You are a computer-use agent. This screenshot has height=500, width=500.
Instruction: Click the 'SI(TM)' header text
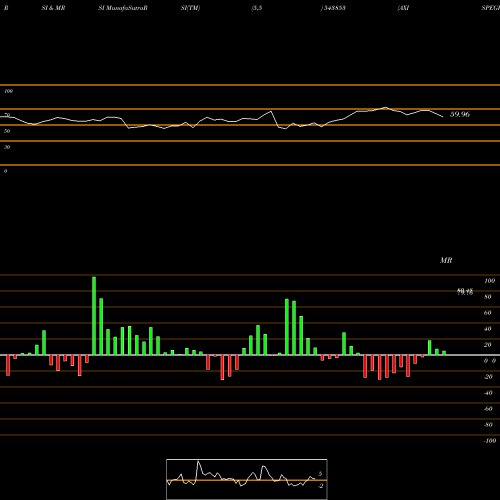(190, 8)
